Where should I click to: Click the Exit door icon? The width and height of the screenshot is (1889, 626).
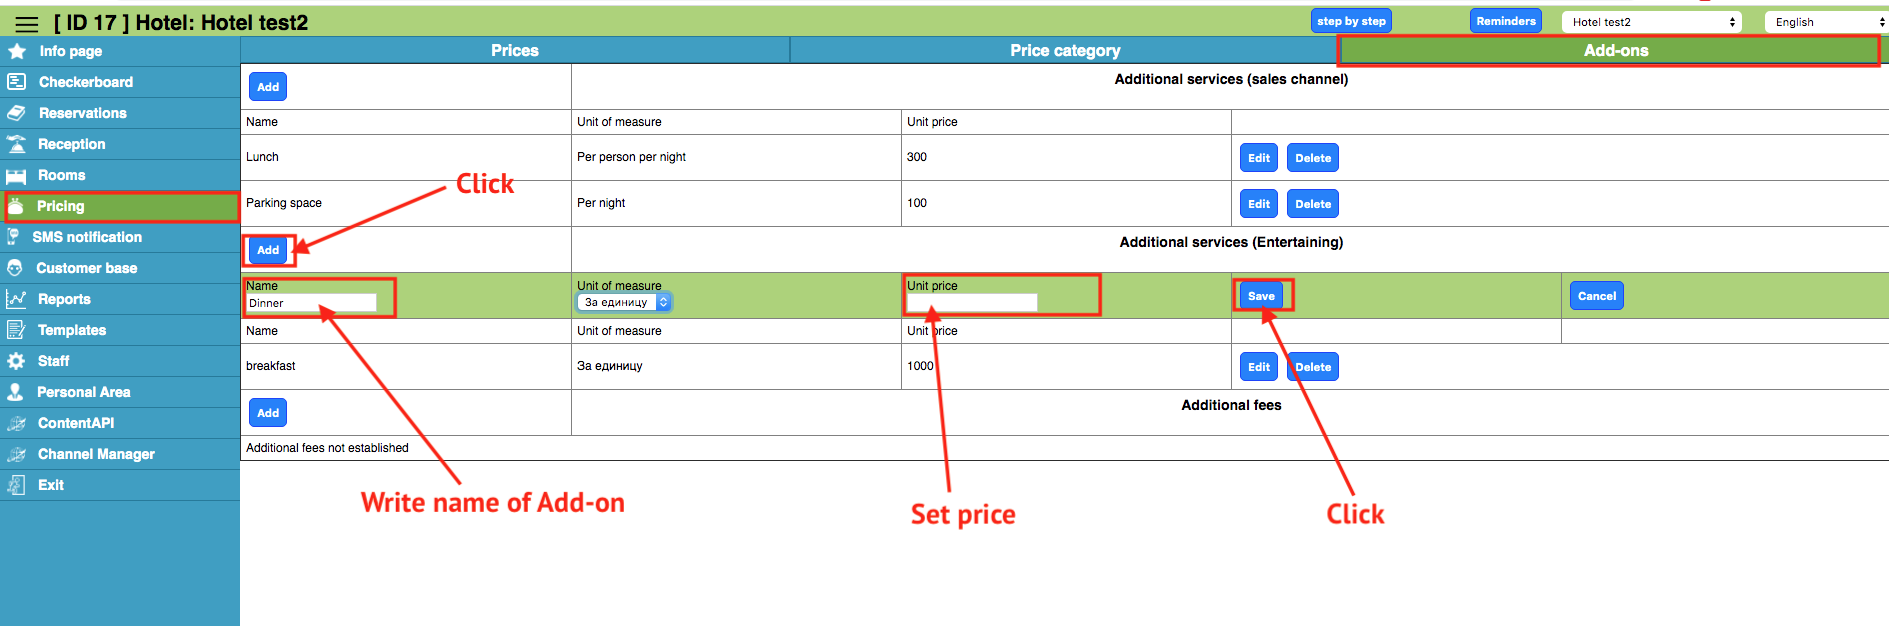click(16, 485)
